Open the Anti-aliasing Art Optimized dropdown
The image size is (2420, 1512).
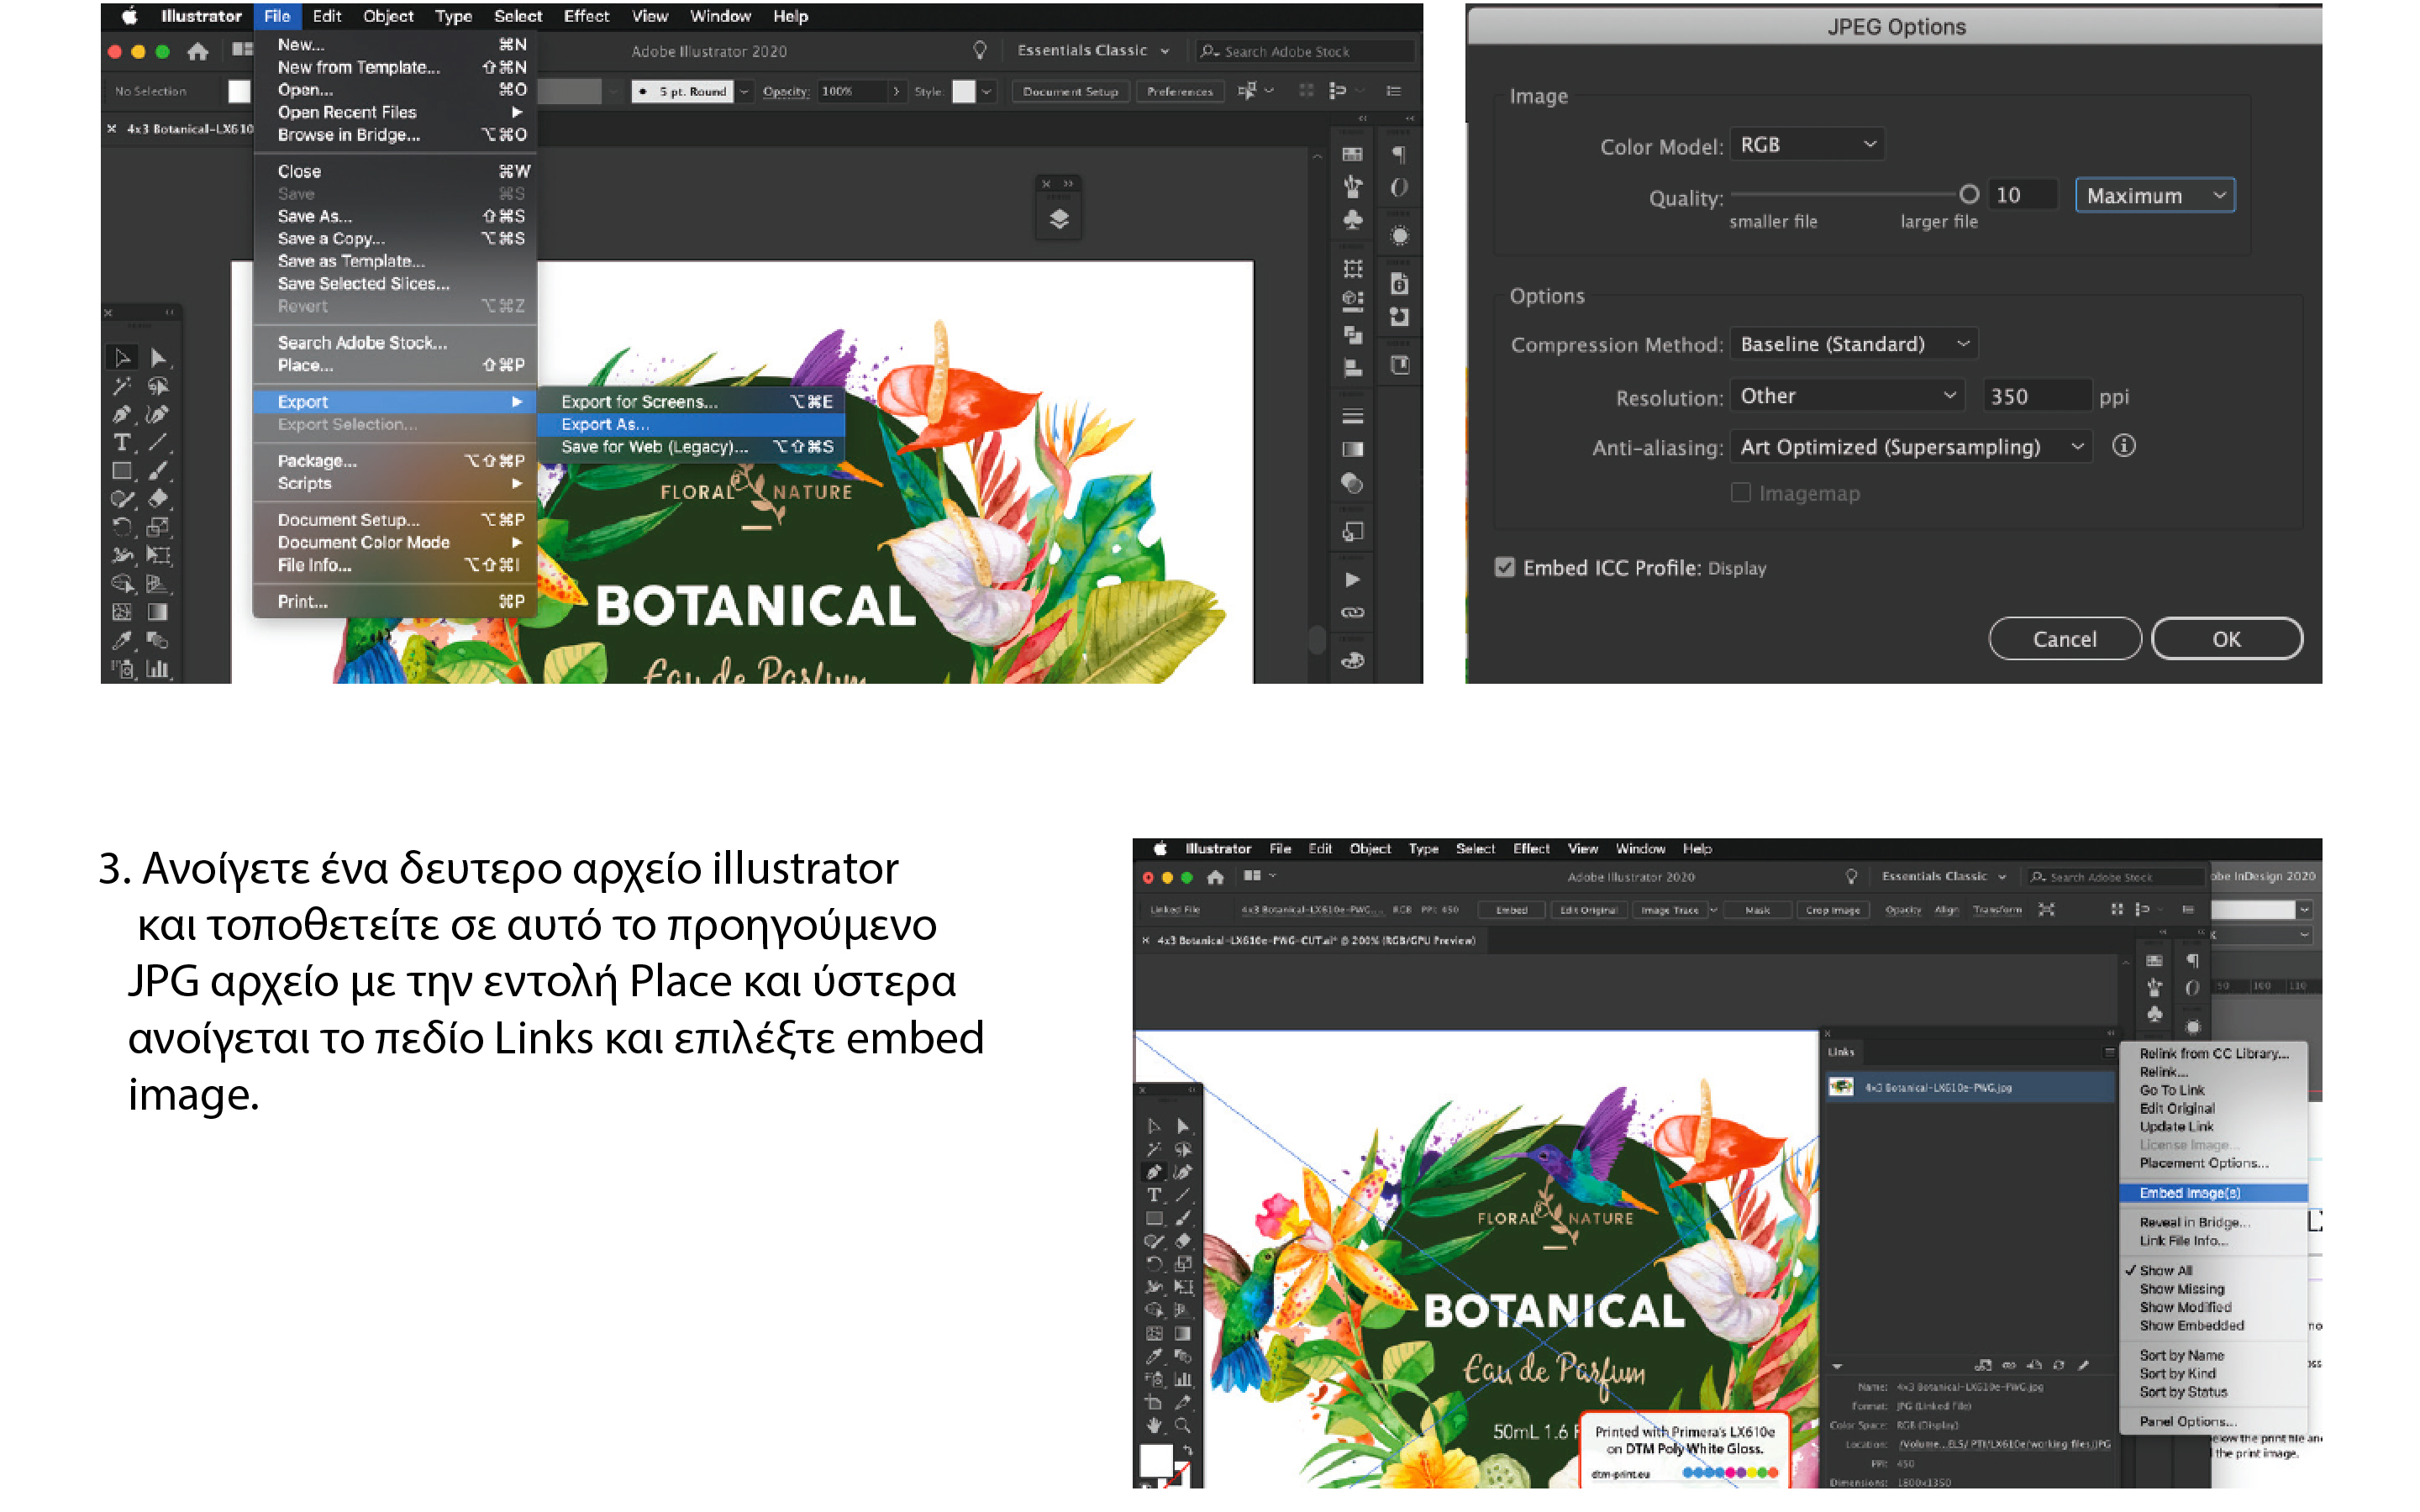[1910, 447]
